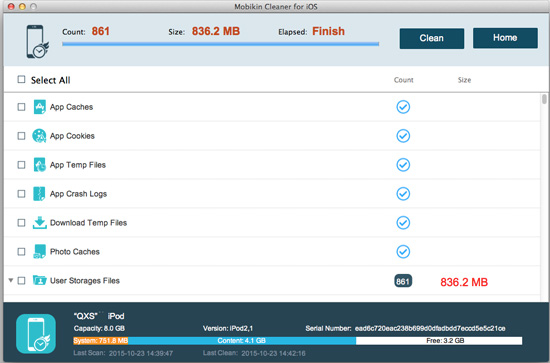Click the Size column header
The height and width of the screenshot is (363, 550).
tap(464, 80)
